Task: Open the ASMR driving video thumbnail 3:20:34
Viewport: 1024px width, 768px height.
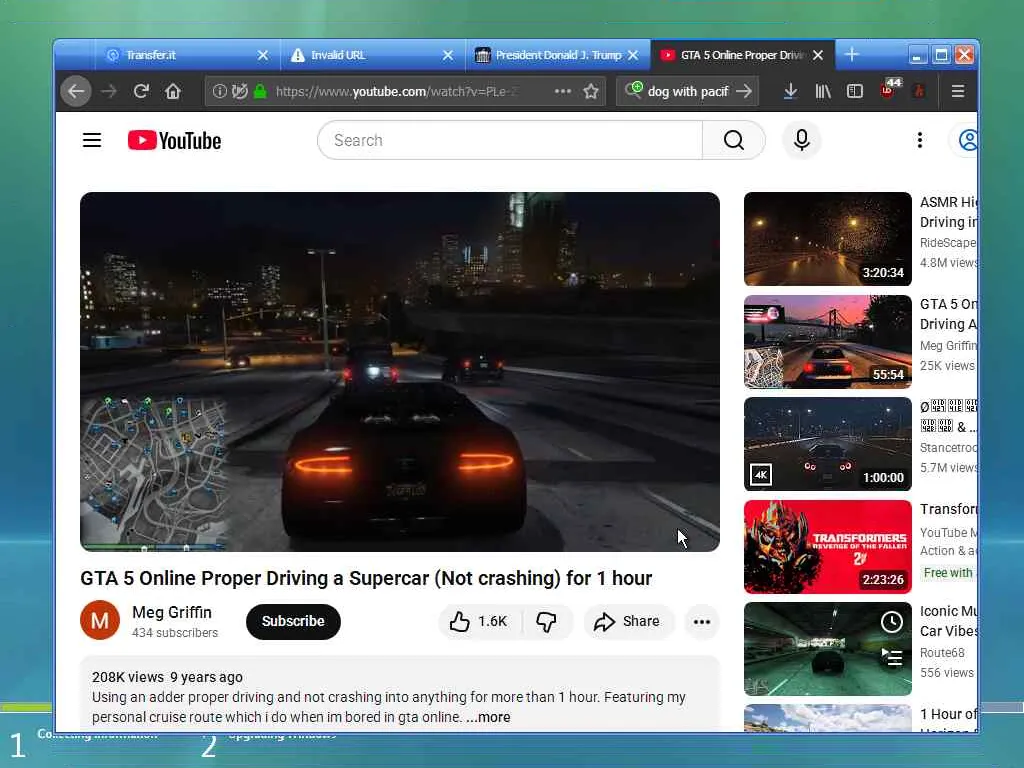Action: pyautogui.click(x=827, y=239)
